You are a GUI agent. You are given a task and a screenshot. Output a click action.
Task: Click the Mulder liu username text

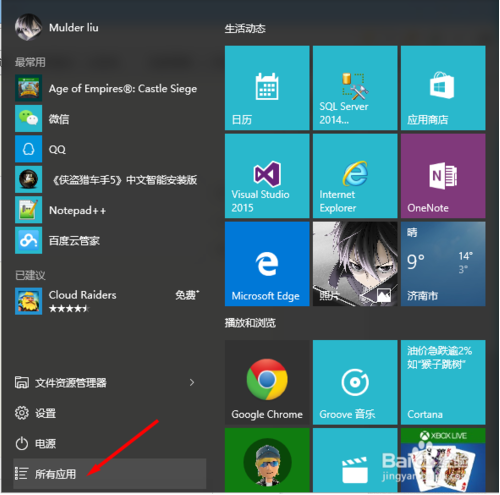point(74,28)
